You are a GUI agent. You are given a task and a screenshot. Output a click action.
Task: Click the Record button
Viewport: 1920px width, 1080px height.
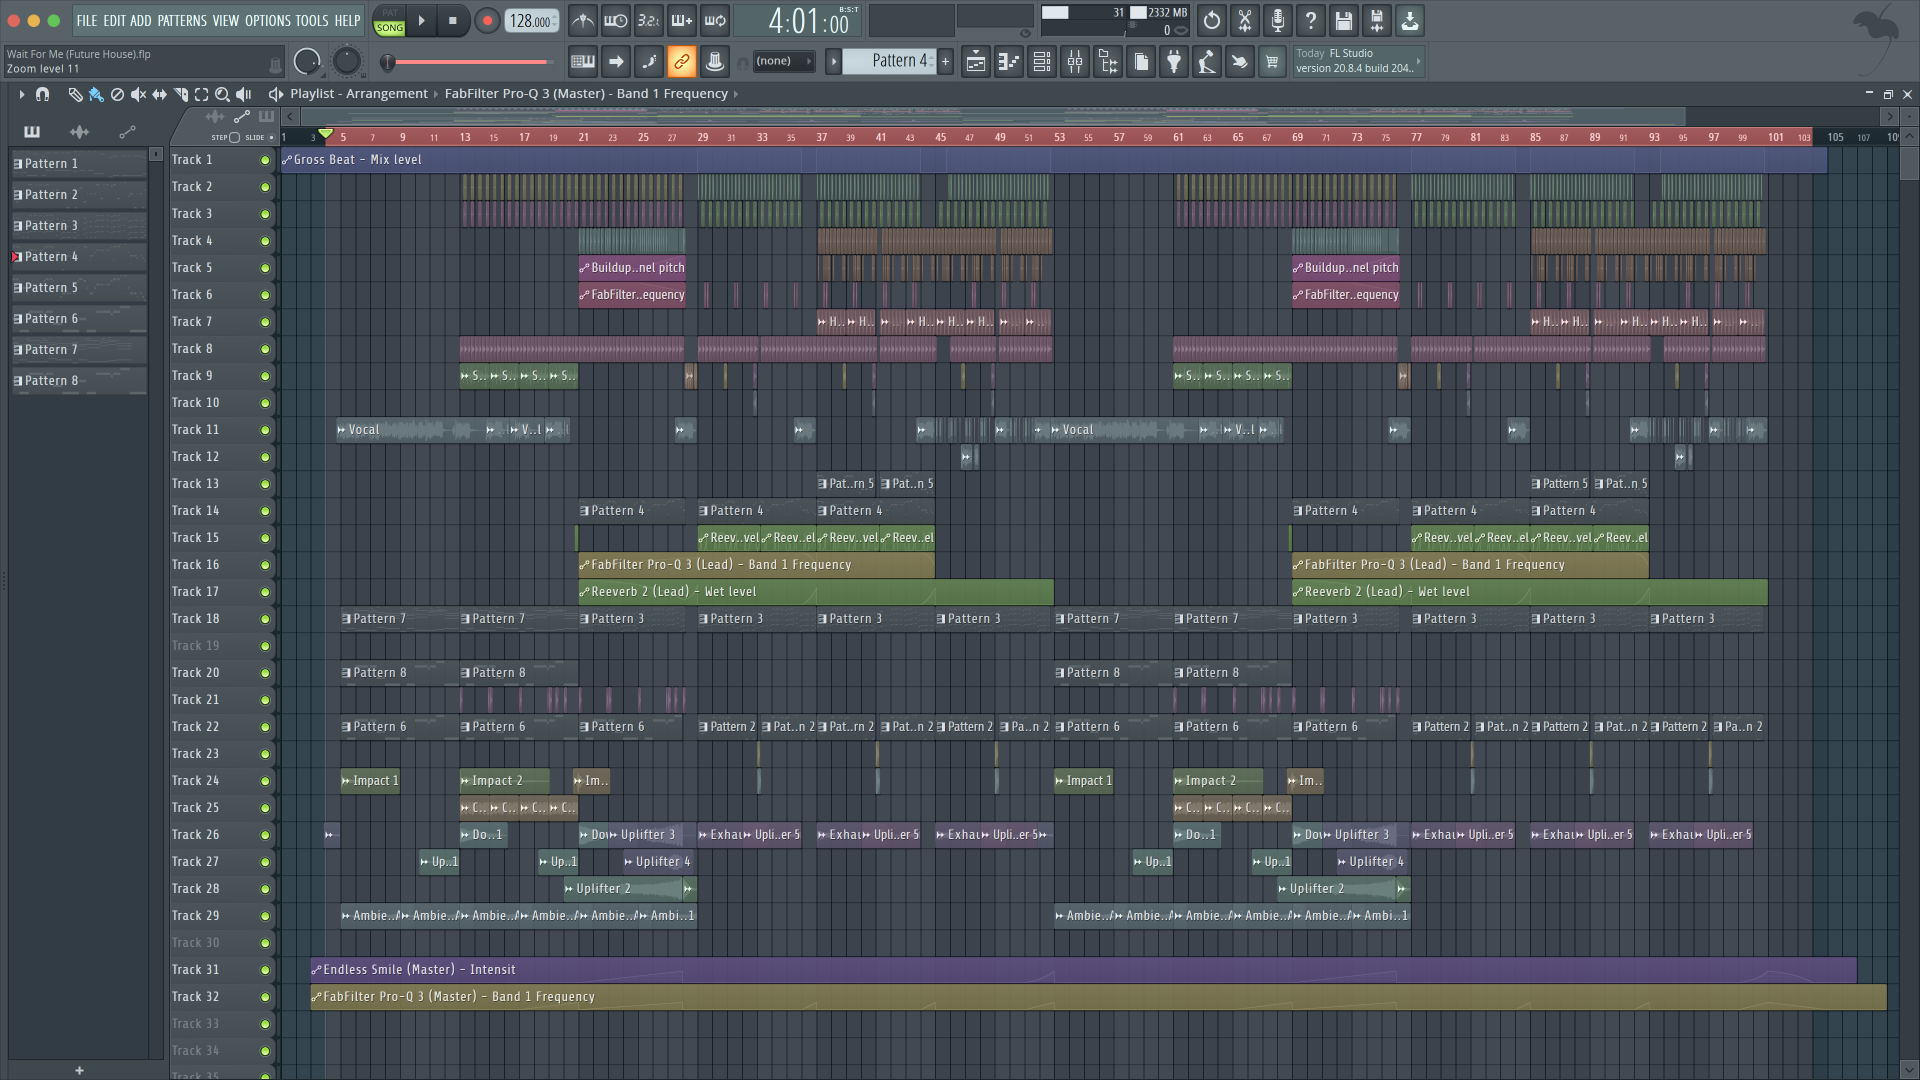point(487,20)
